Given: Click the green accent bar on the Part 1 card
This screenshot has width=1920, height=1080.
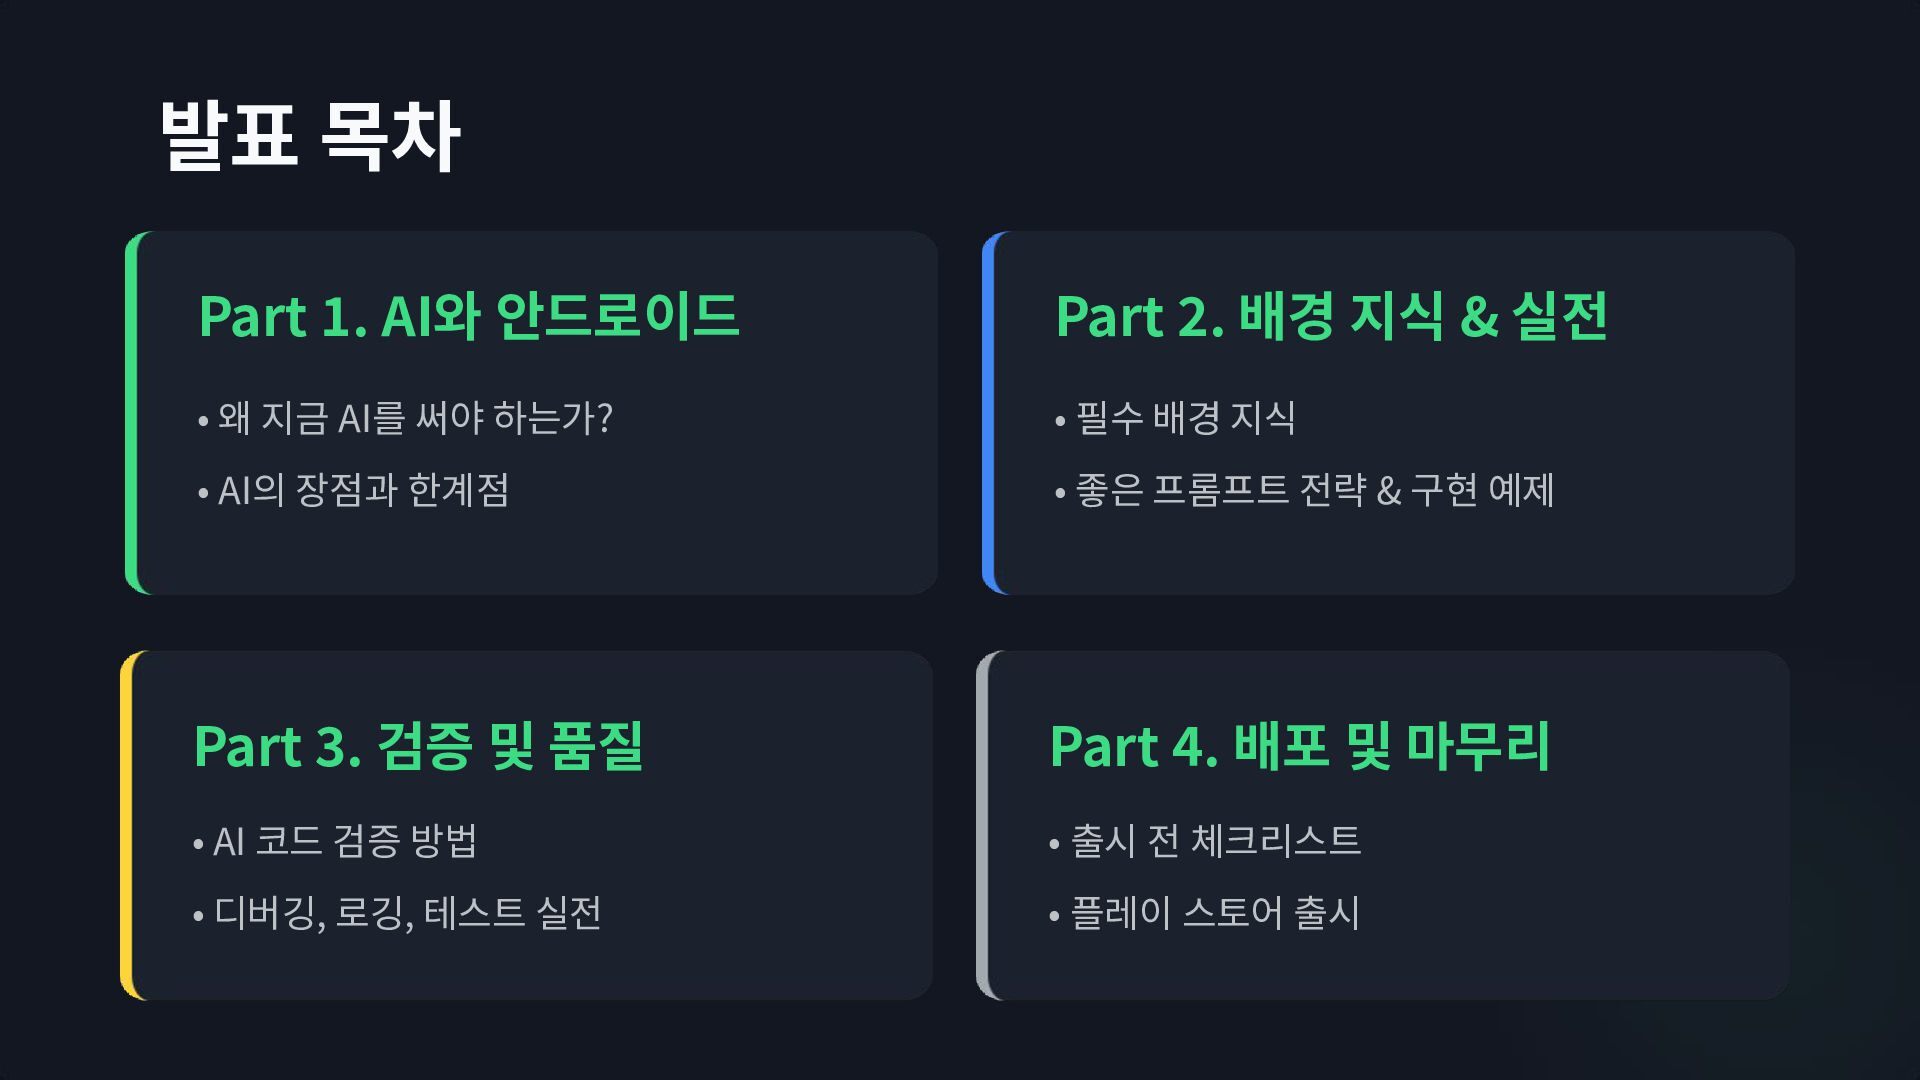Looking at the screenshot, I should tap(132, 413).
